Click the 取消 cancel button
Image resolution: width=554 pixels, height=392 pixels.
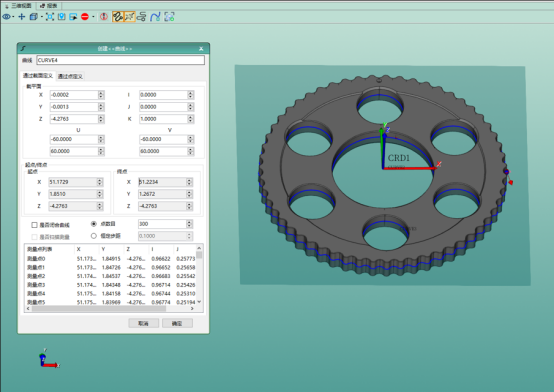click(x=143, y=323)
